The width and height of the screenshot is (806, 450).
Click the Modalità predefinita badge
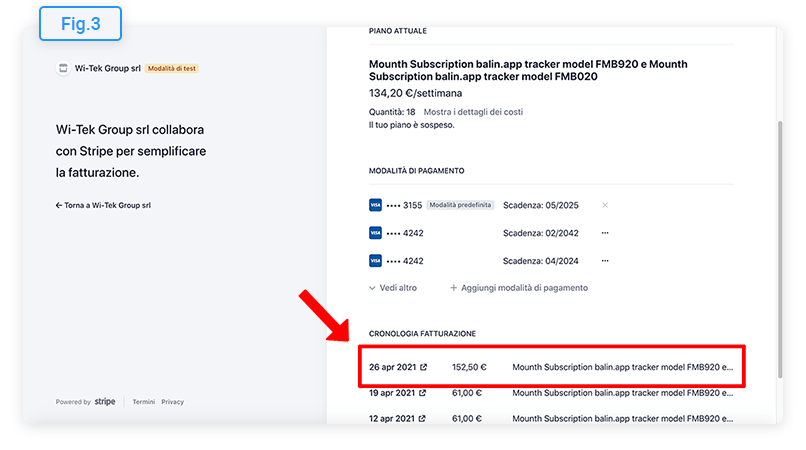pos(460,205)
